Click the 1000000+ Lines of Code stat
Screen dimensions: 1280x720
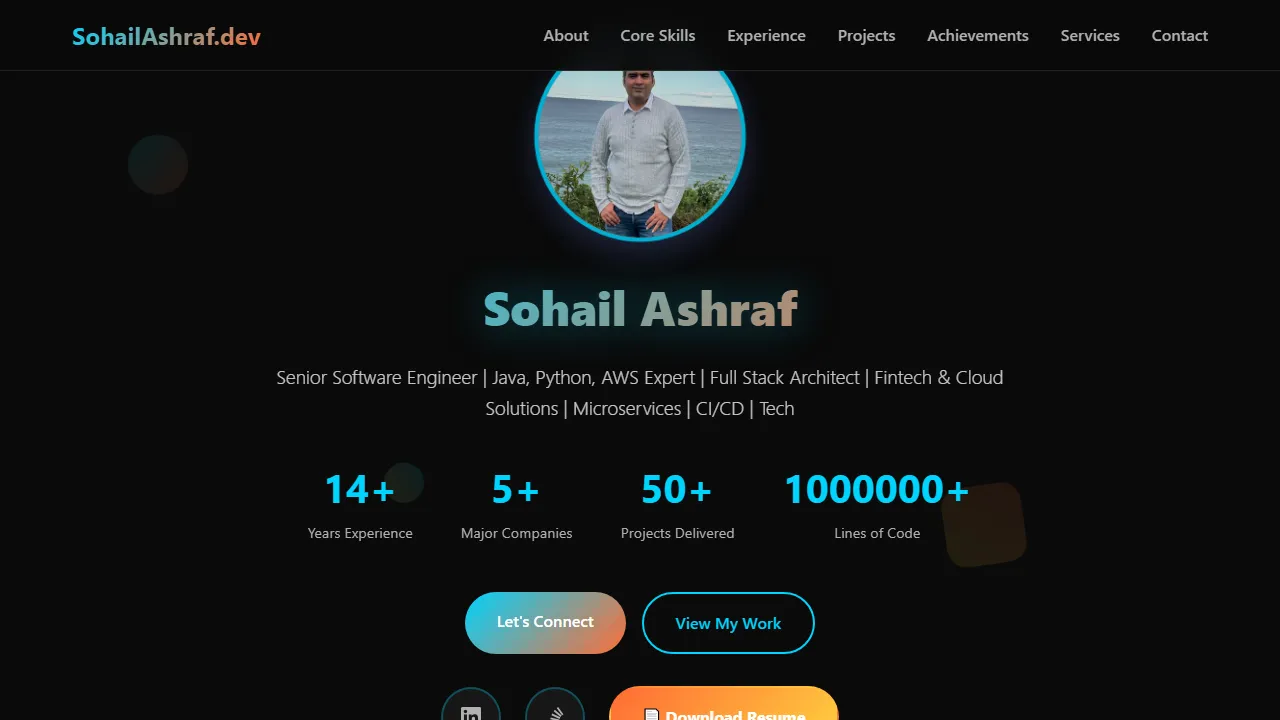tap(877, 505)
